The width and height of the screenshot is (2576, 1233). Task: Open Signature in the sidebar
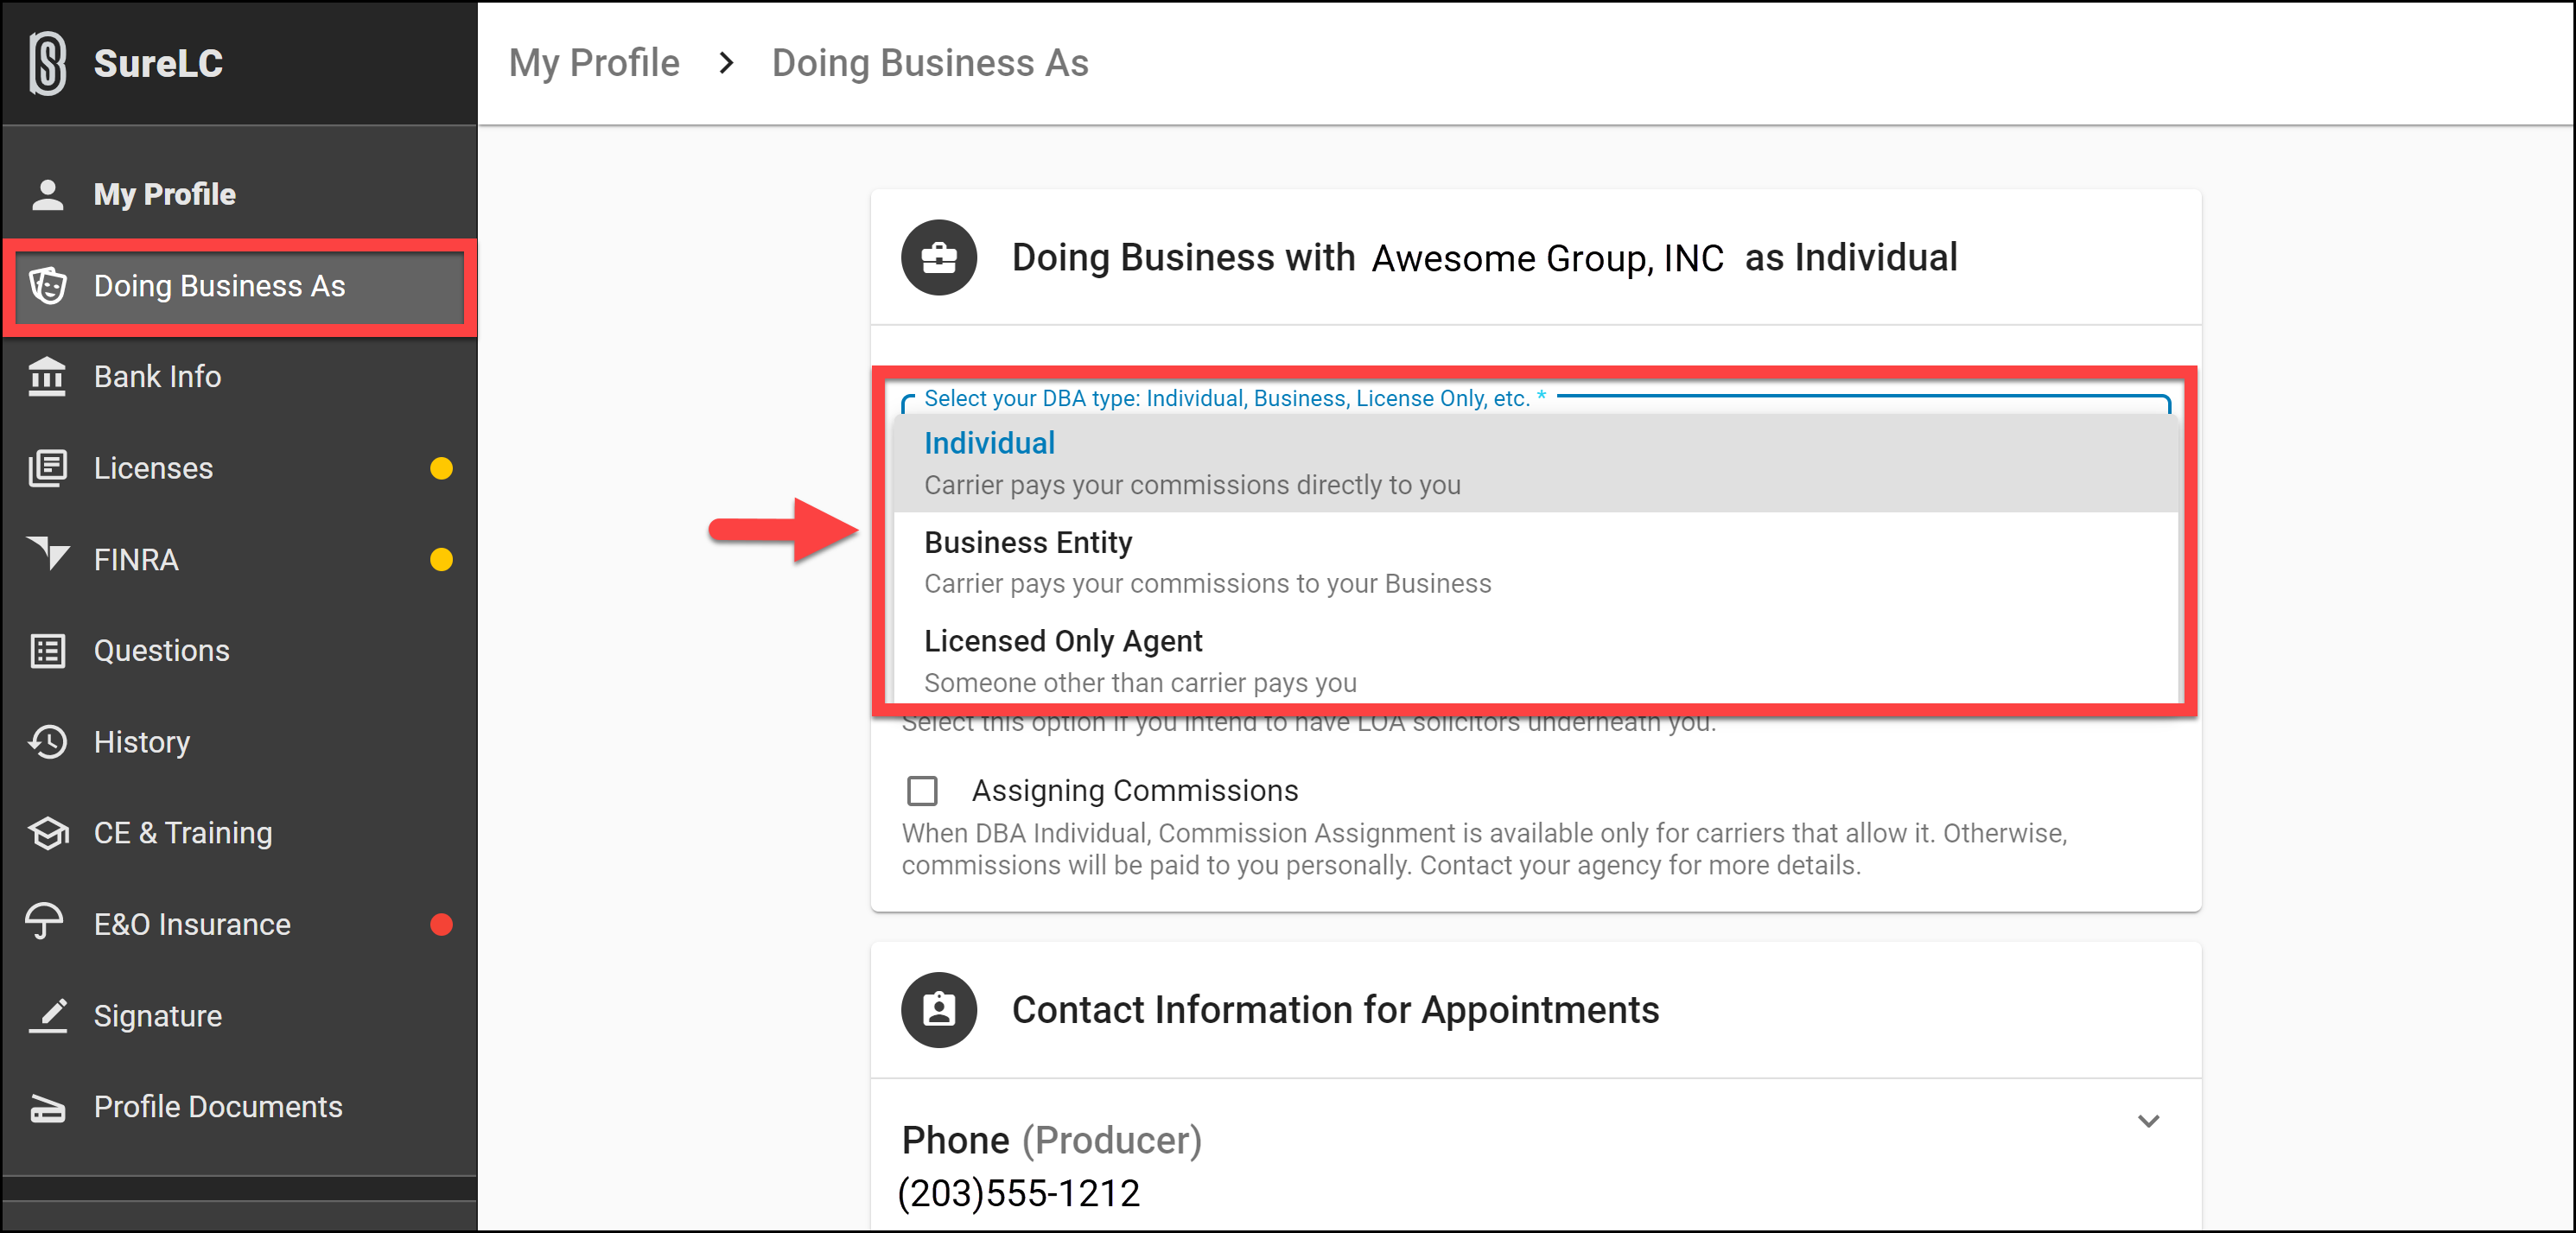tap(239, 1015)
